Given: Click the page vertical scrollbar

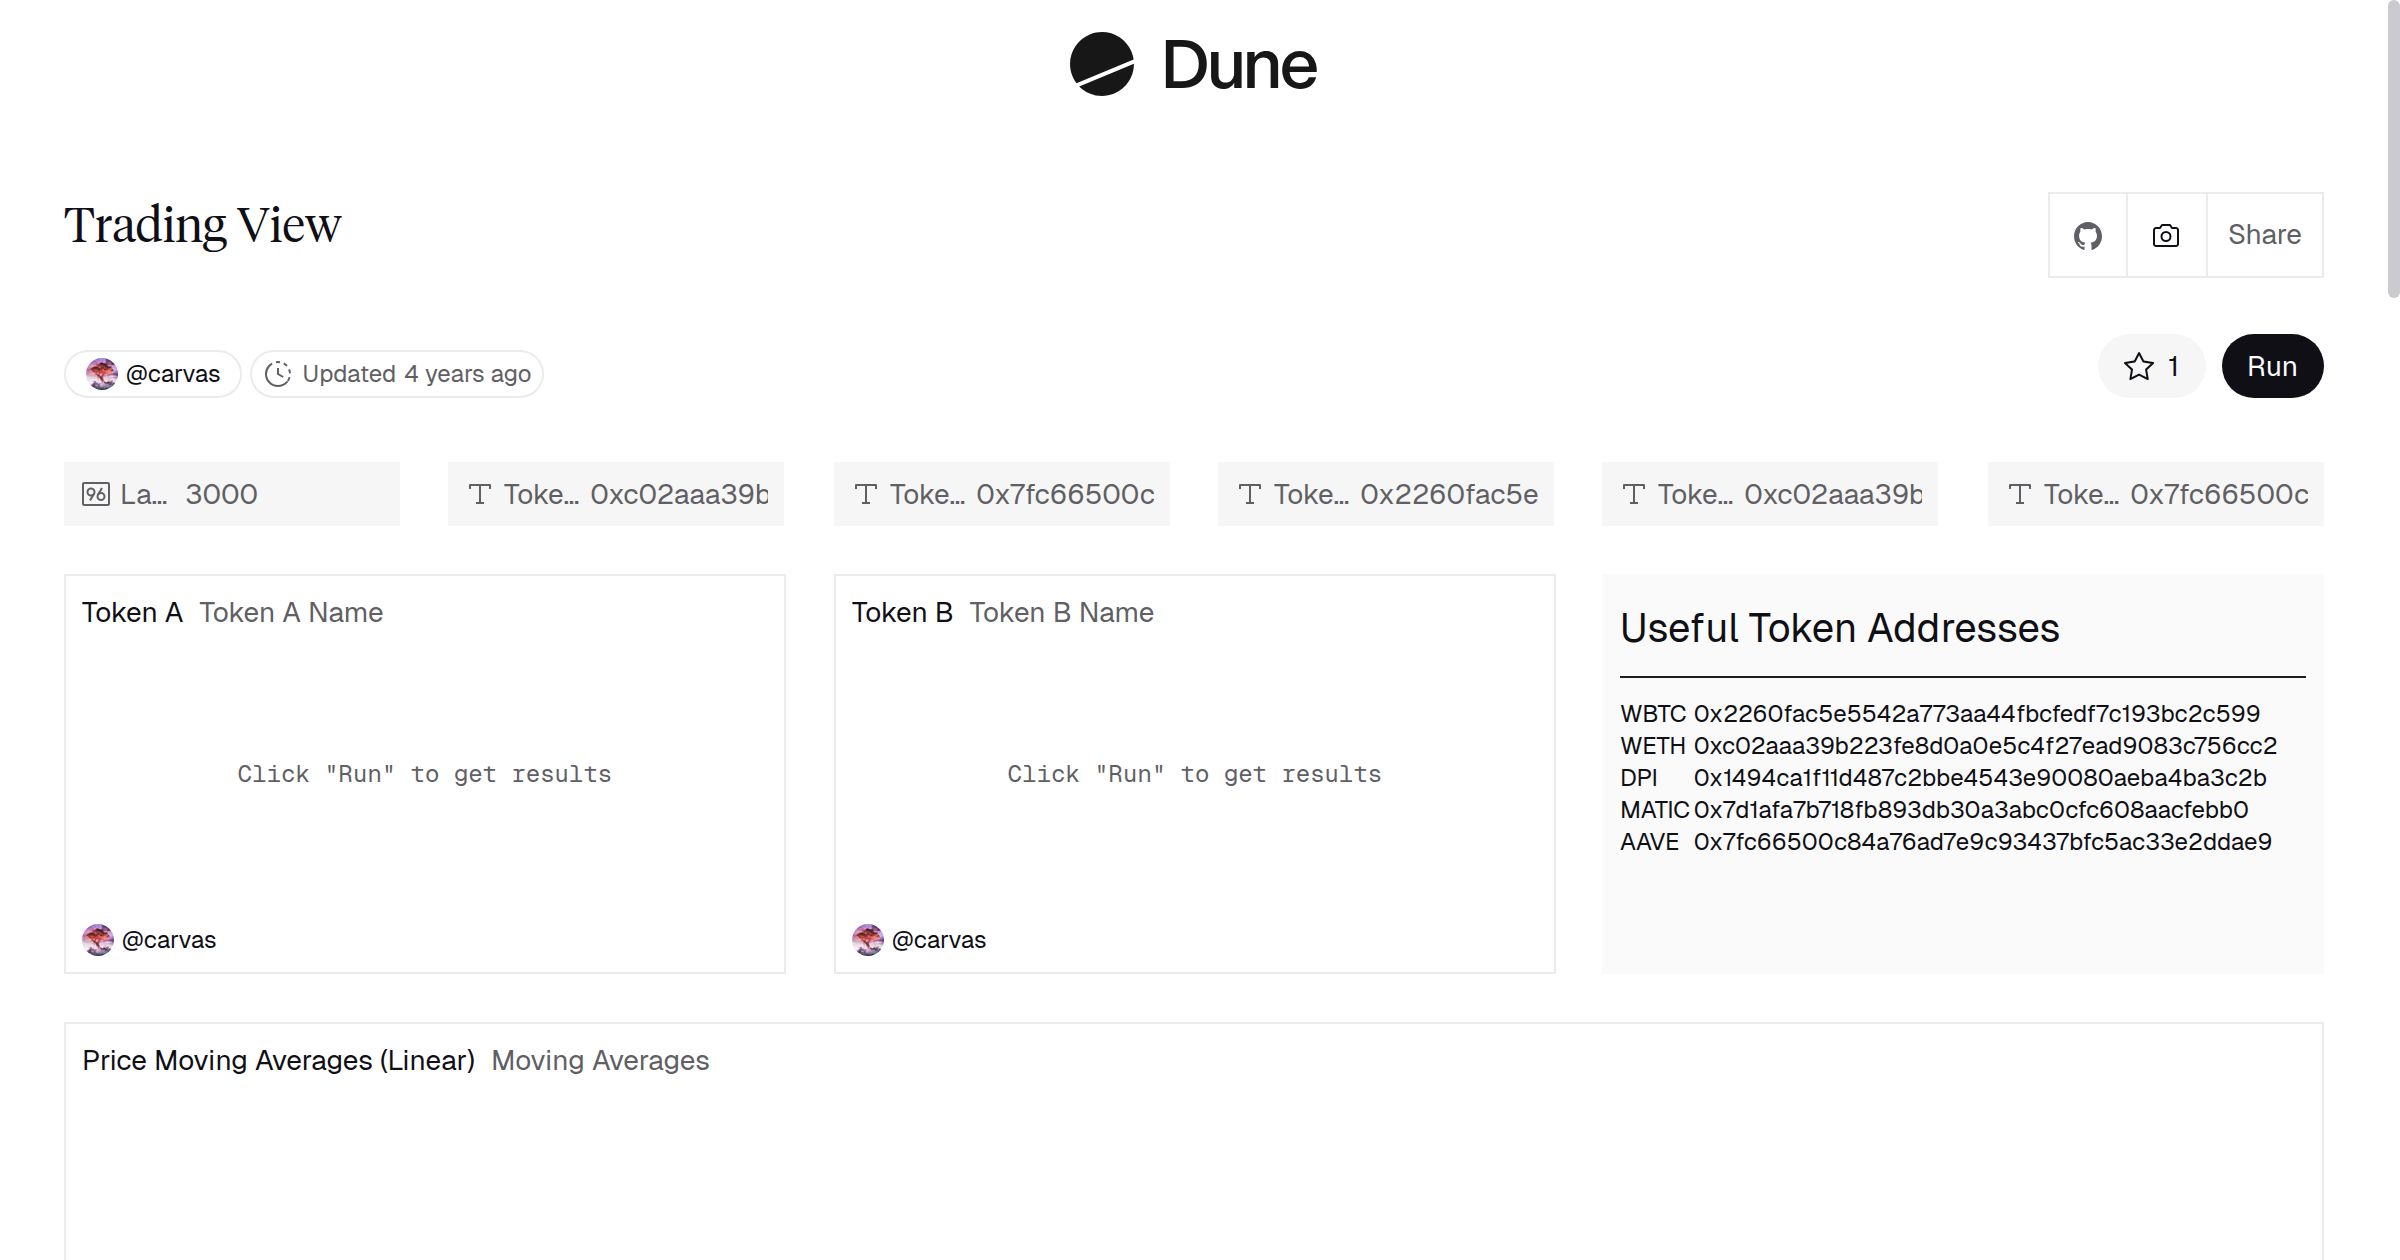Looking at the screenshot, I should click(x=2392, y=150).
